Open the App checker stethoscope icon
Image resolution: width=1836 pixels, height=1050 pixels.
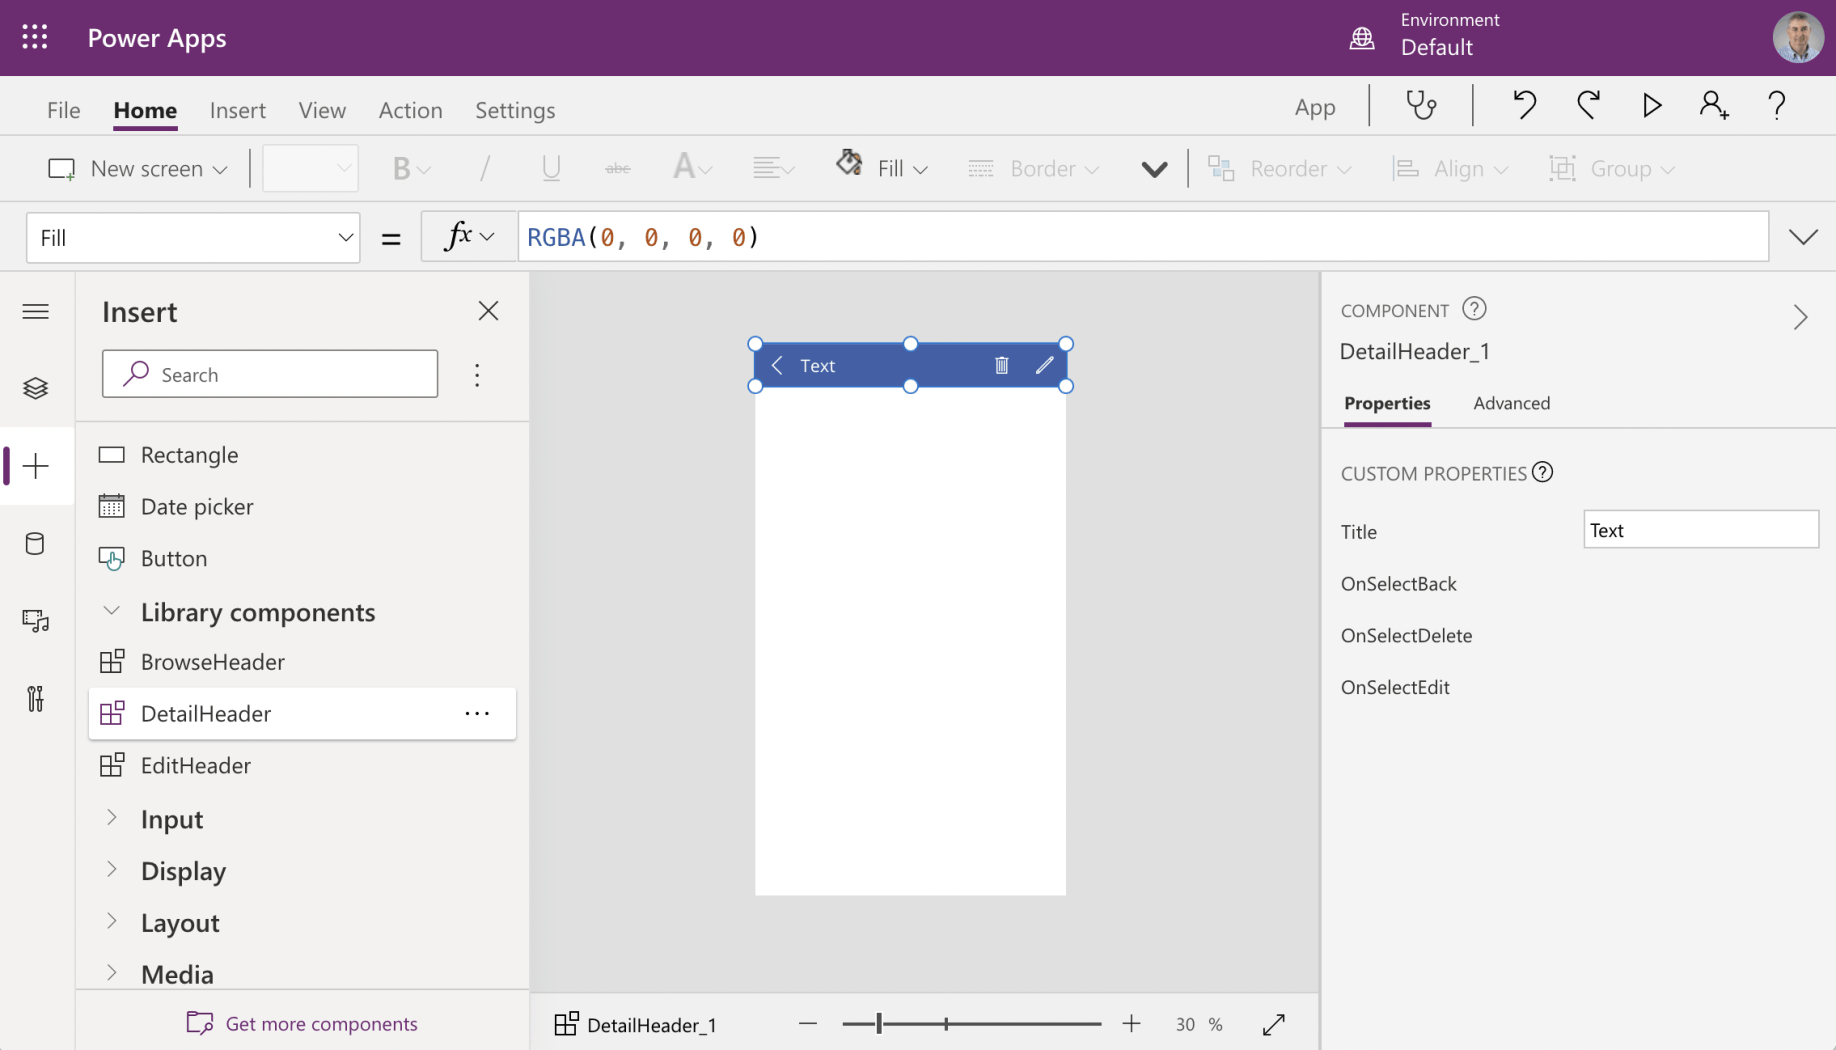(x=1421, y=105)
